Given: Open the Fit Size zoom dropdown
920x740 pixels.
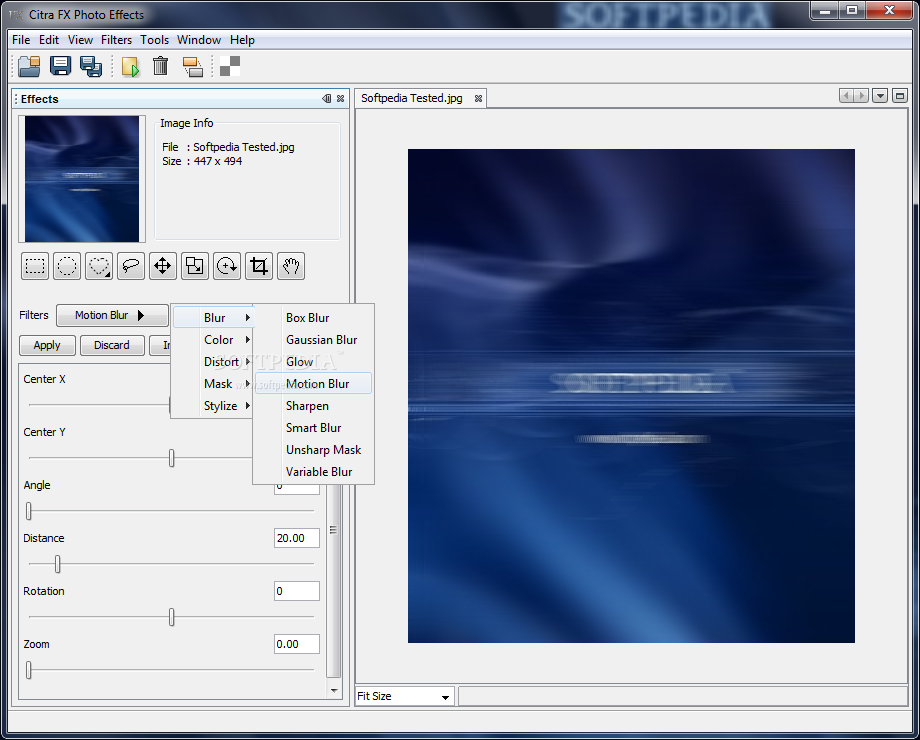Looking at the screenshot, I should tap(404, 696).
